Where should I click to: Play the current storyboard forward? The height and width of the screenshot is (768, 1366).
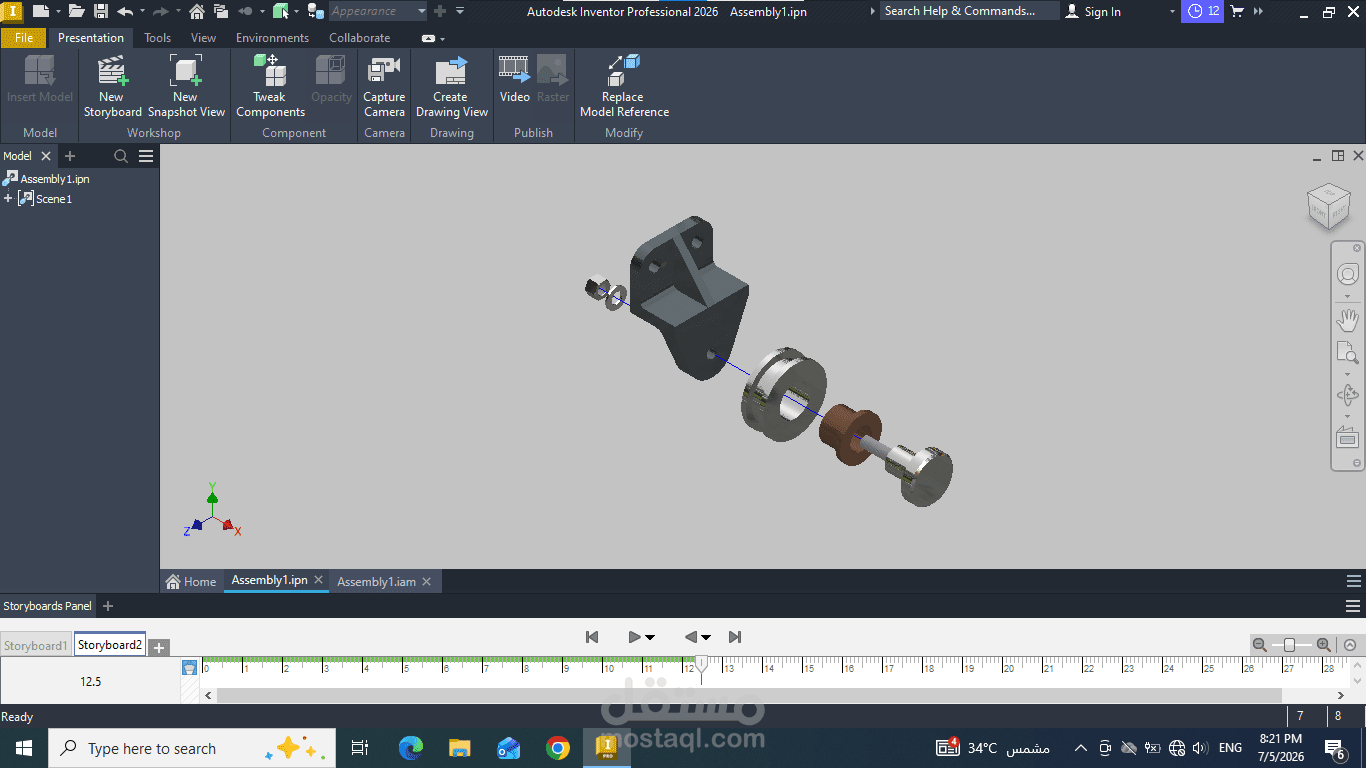[x=634, y=637]
